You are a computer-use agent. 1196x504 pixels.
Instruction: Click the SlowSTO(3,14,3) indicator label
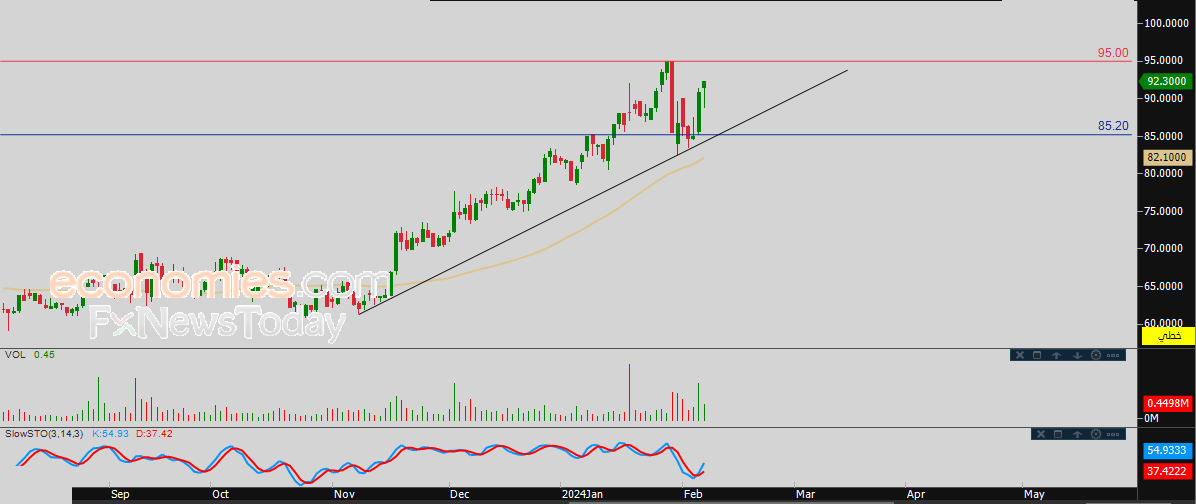click(44, 433)
